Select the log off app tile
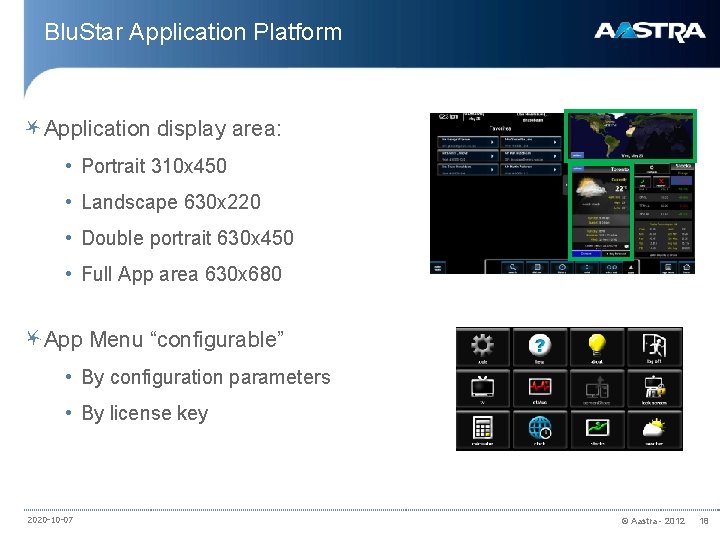The image size is (720, 540). pyautogui.click(x=654, y=347)
